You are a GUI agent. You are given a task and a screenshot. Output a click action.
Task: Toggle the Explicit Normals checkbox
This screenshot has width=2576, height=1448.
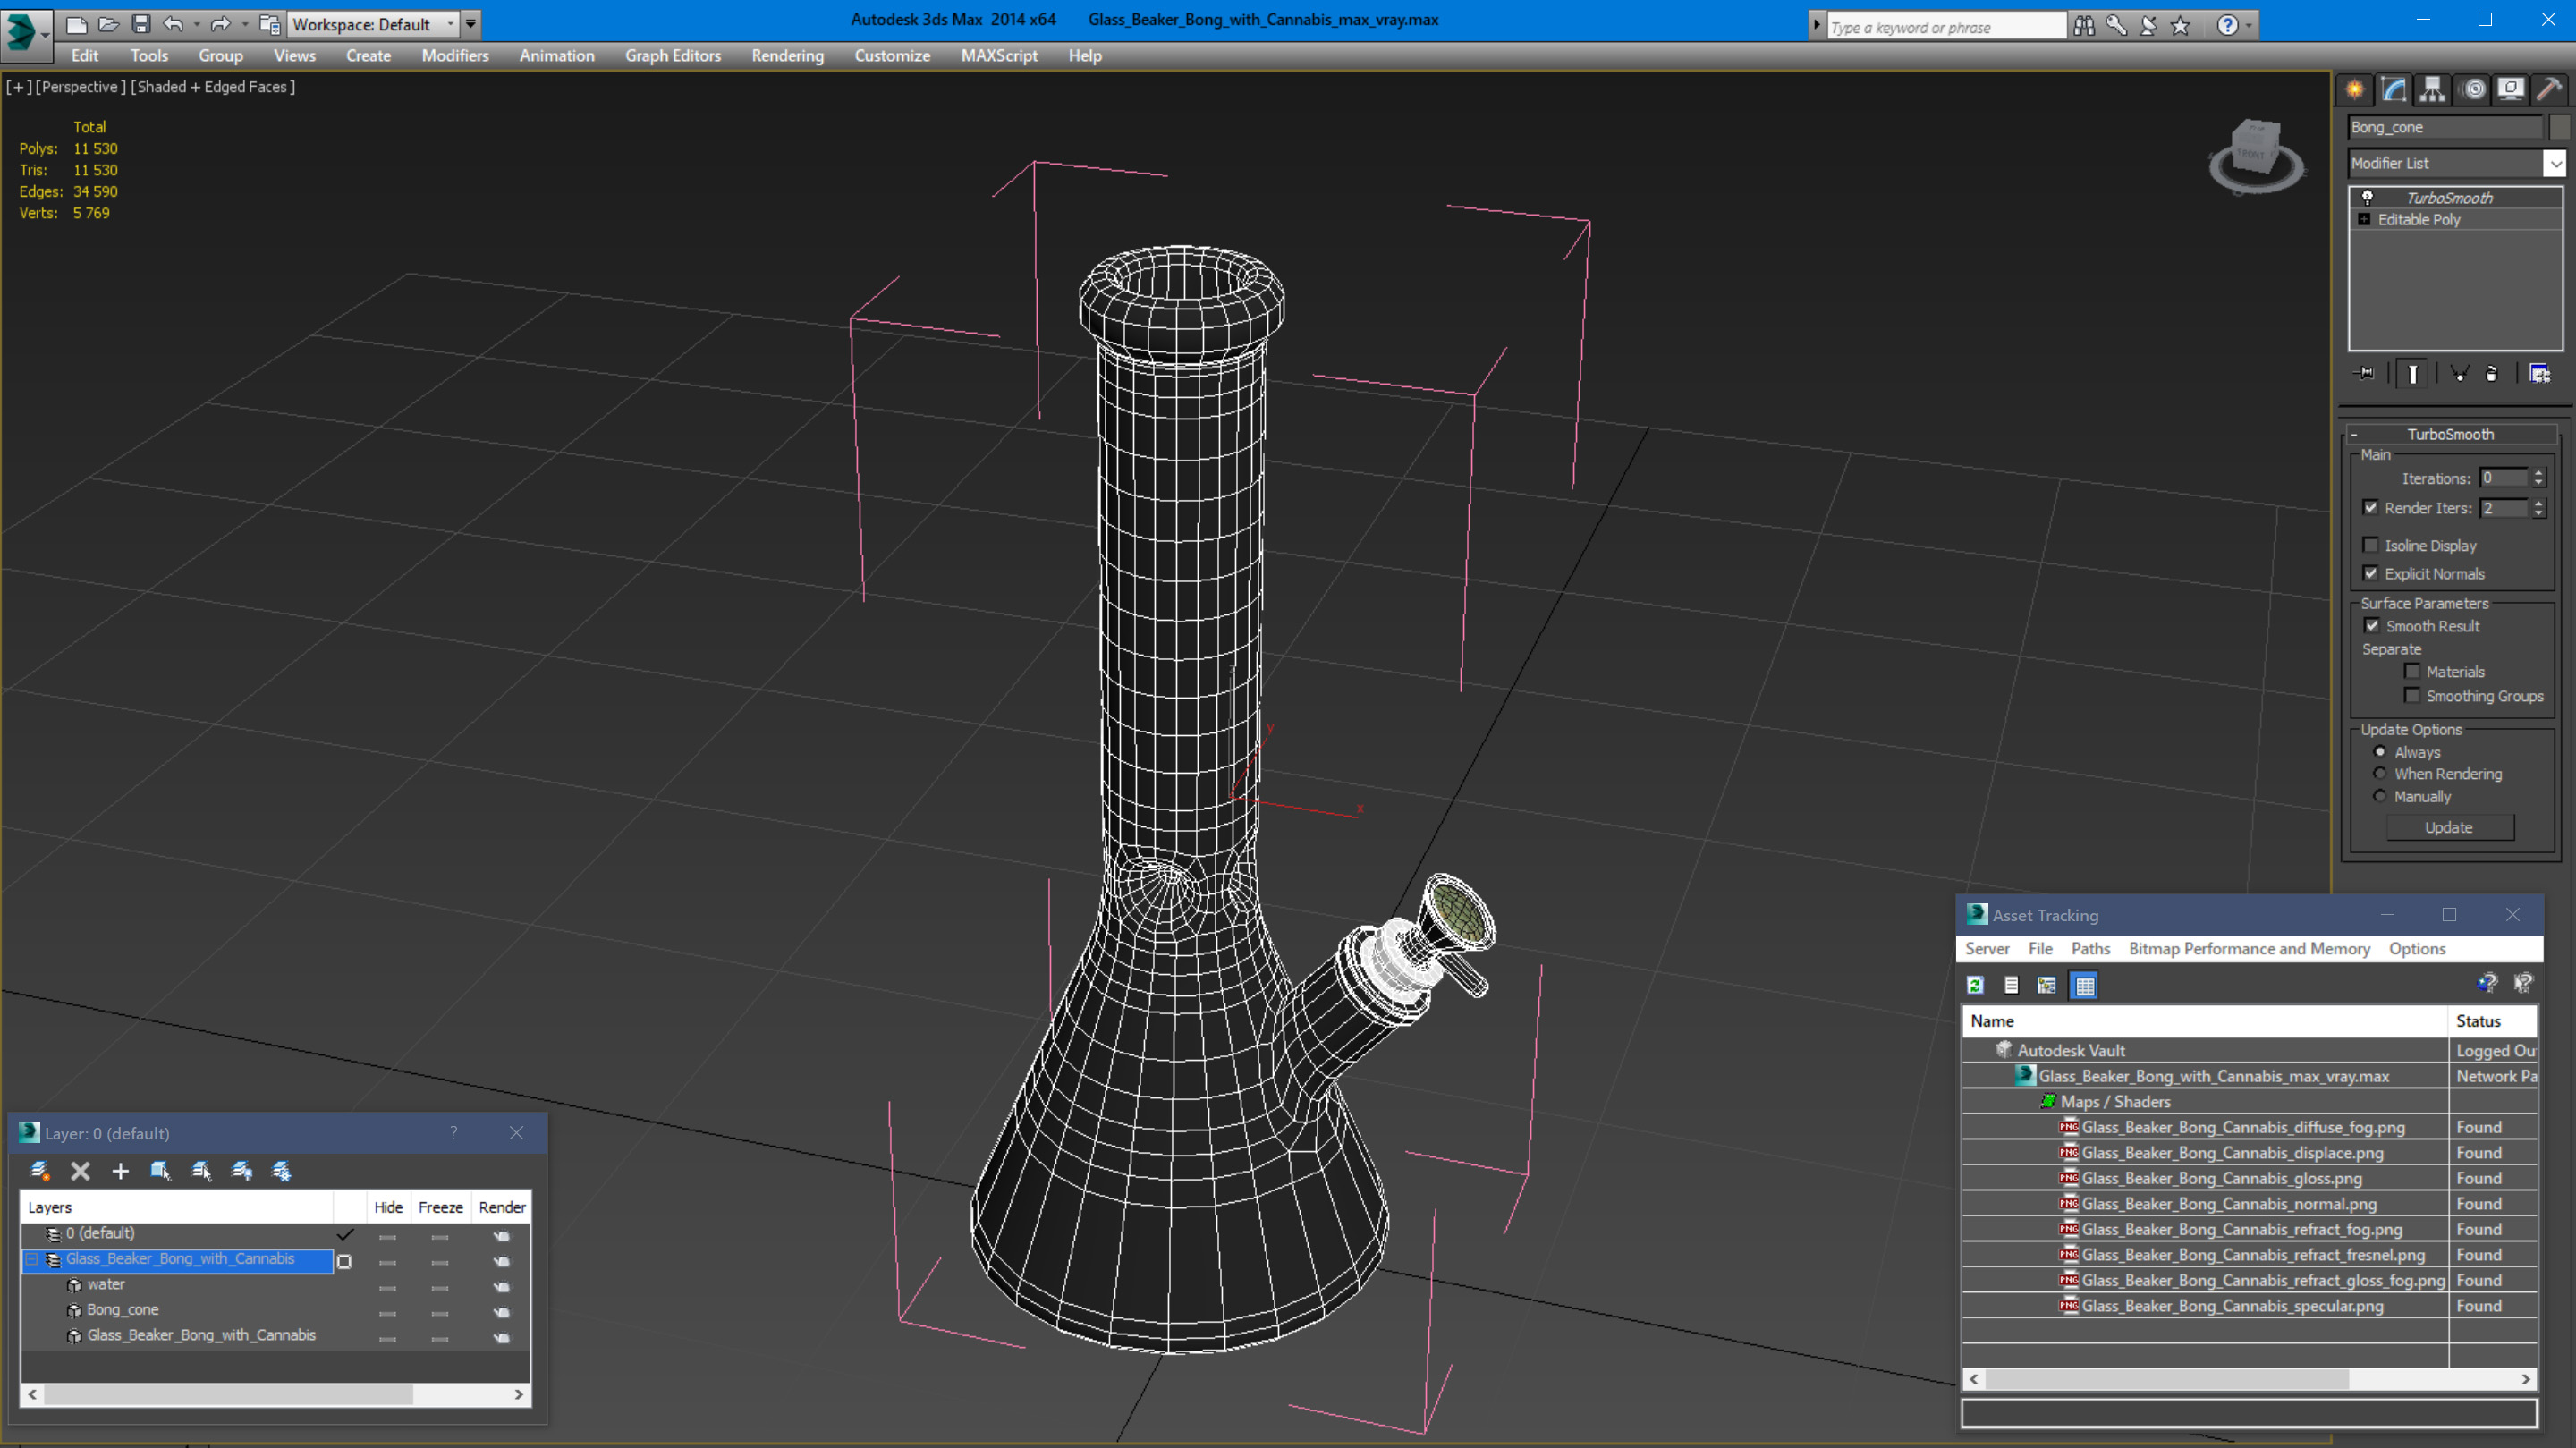point(2371,574)
